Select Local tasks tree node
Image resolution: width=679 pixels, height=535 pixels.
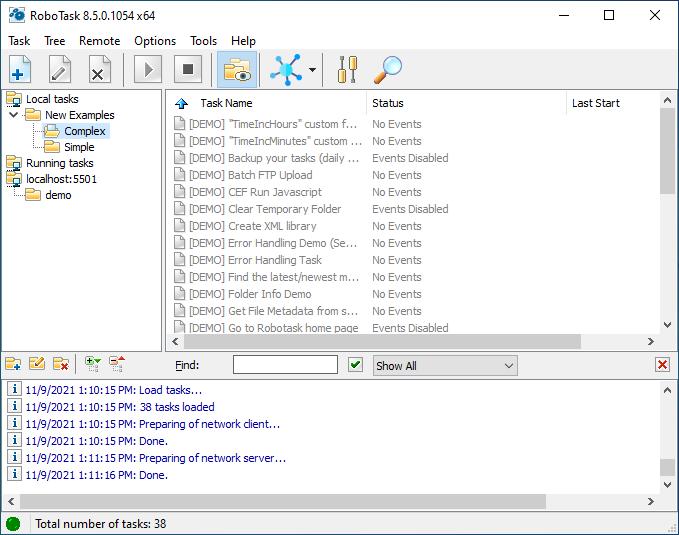coord(52,99)
